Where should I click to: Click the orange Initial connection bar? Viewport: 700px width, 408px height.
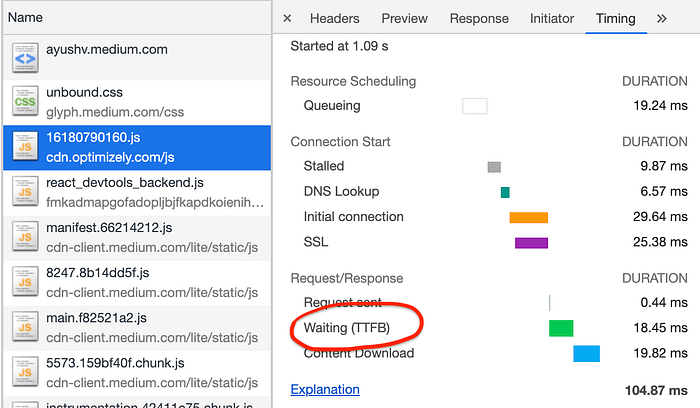[529, 217]
